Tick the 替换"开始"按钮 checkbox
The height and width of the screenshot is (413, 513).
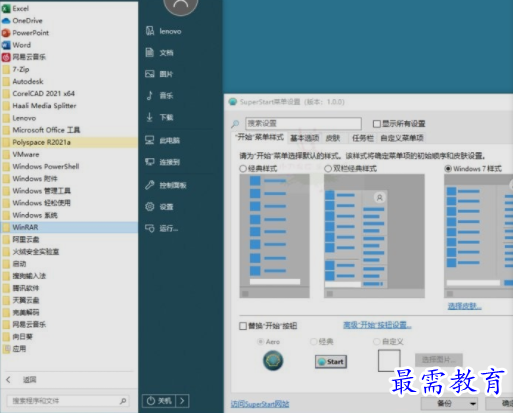[x=243, y=326]
